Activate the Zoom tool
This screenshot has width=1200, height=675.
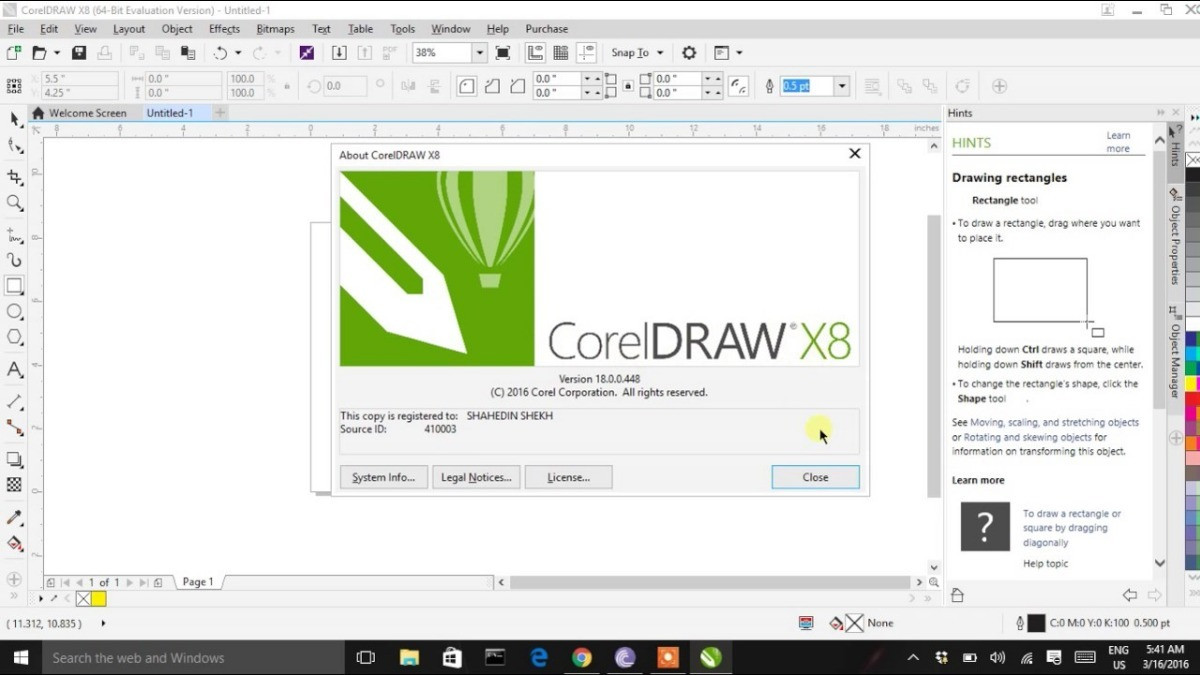click(14, 203)
